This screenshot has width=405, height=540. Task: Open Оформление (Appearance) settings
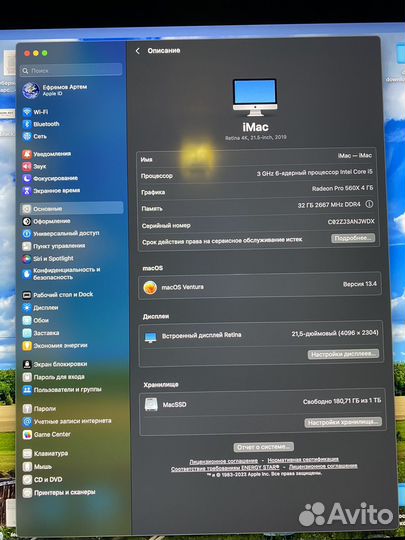coord(46,221)
